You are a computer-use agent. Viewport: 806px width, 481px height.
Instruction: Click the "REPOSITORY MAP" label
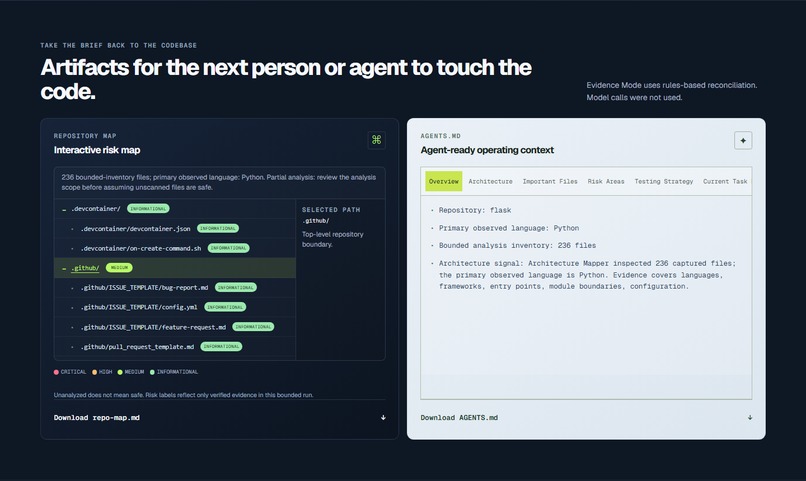coord(85,136)
